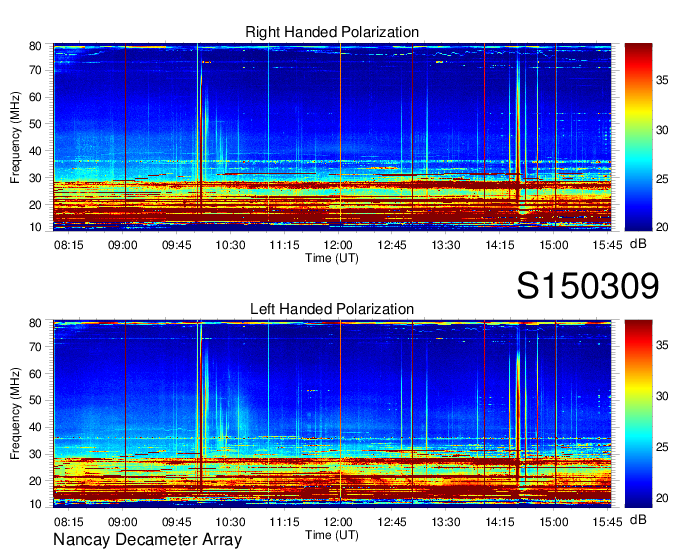Click the 70 MHz tick of Left Handed plot

pos(35,347)
